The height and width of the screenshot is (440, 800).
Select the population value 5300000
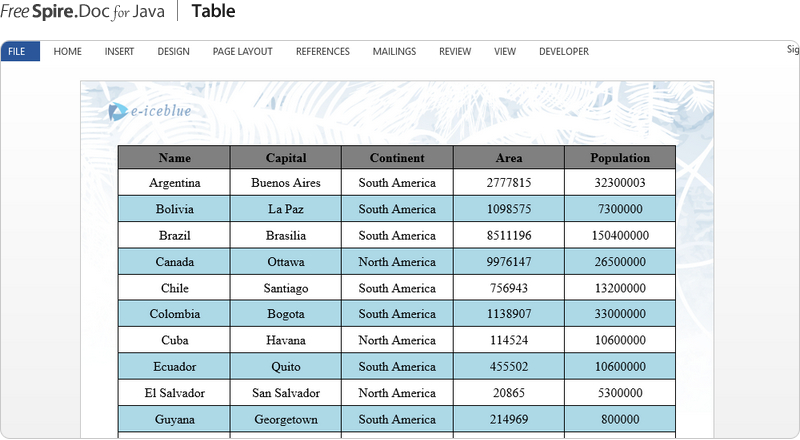(620, 393)
